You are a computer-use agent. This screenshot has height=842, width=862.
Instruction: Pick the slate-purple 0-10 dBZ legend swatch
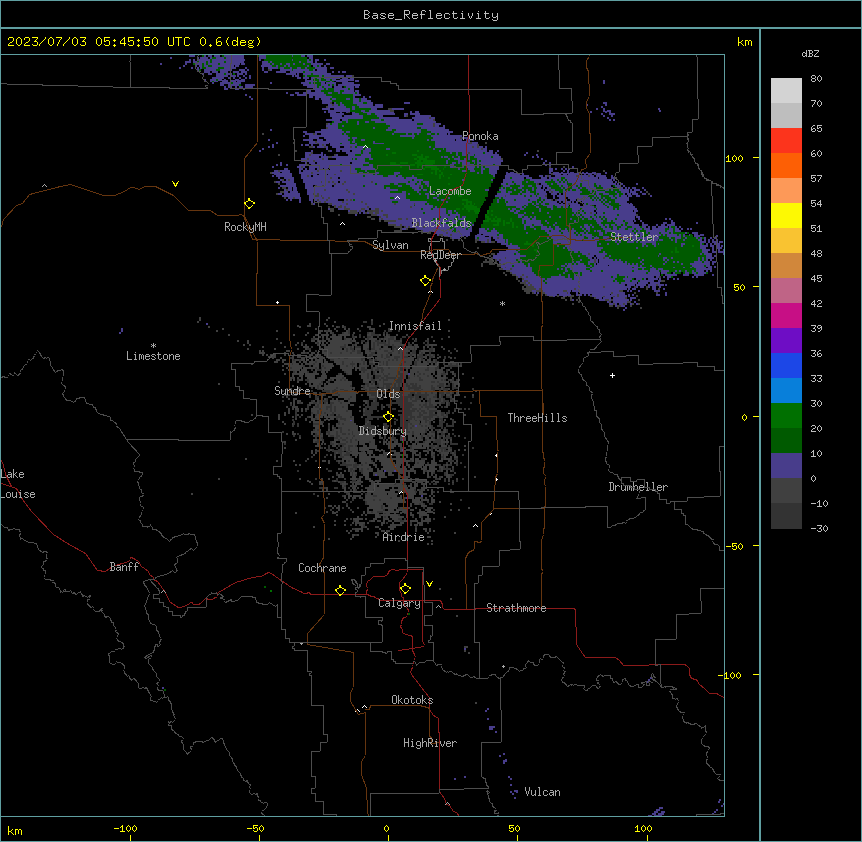coord(786,466)
